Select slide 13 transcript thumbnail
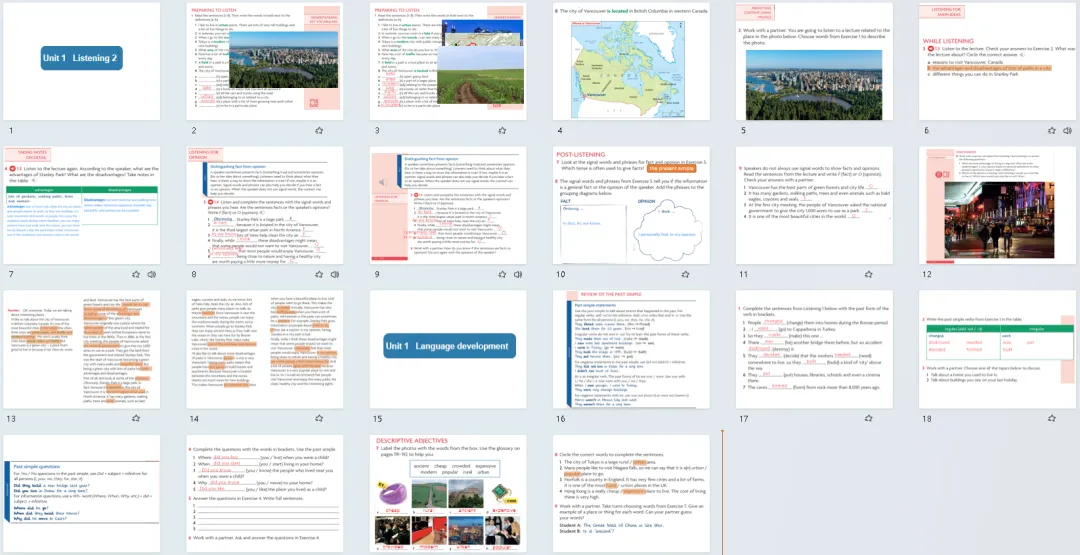The width and height of the screenshot is (1080, 555). click(81, 349)
